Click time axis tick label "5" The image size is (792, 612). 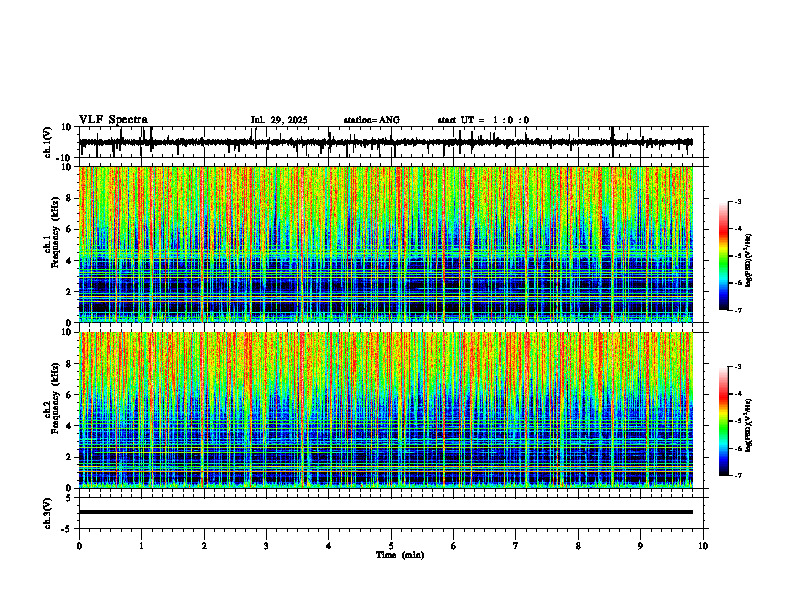(391, 546)
